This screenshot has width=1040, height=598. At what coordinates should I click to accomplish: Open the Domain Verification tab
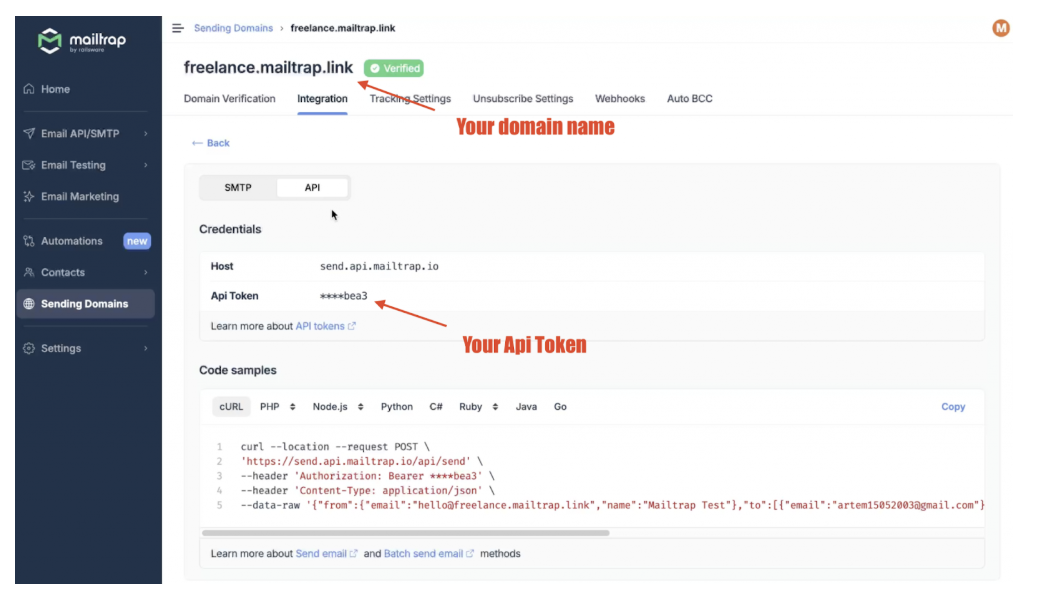(x=229, y=99)
